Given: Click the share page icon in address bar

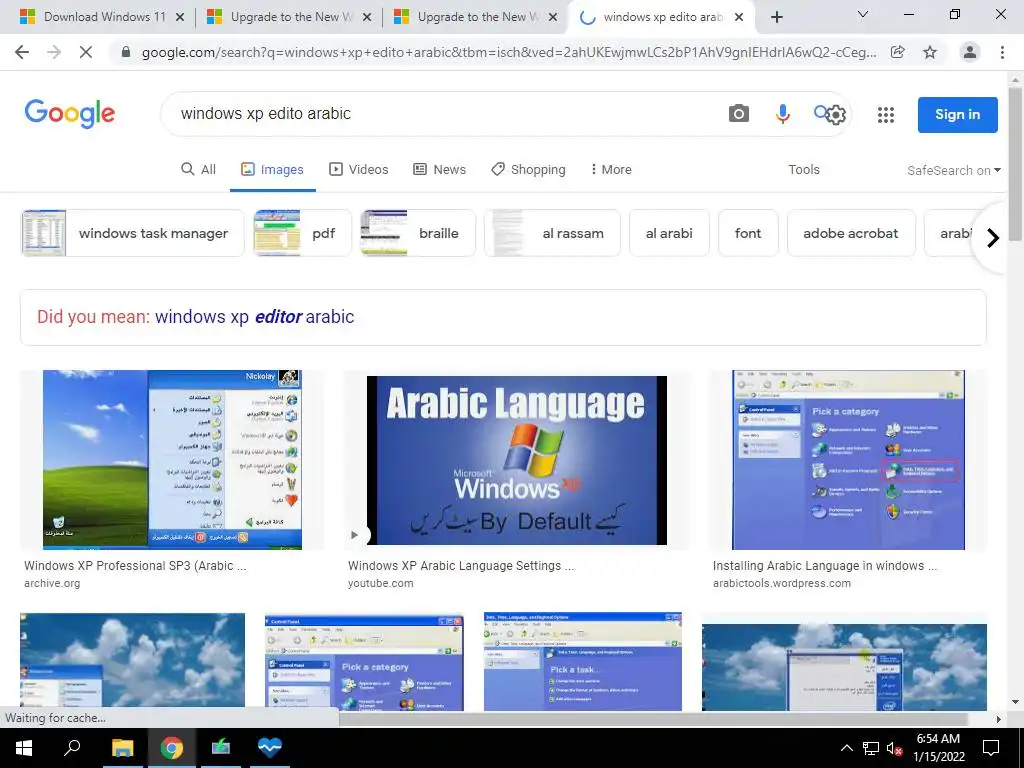Looking at the screenshot, I should click(897, 52).
